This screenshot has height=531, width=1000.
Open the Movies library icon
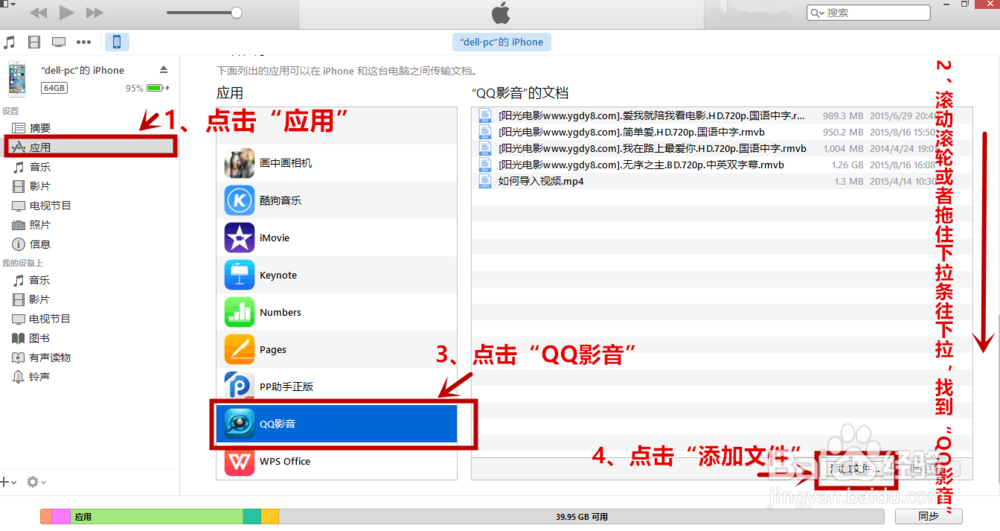pos(34,42)
